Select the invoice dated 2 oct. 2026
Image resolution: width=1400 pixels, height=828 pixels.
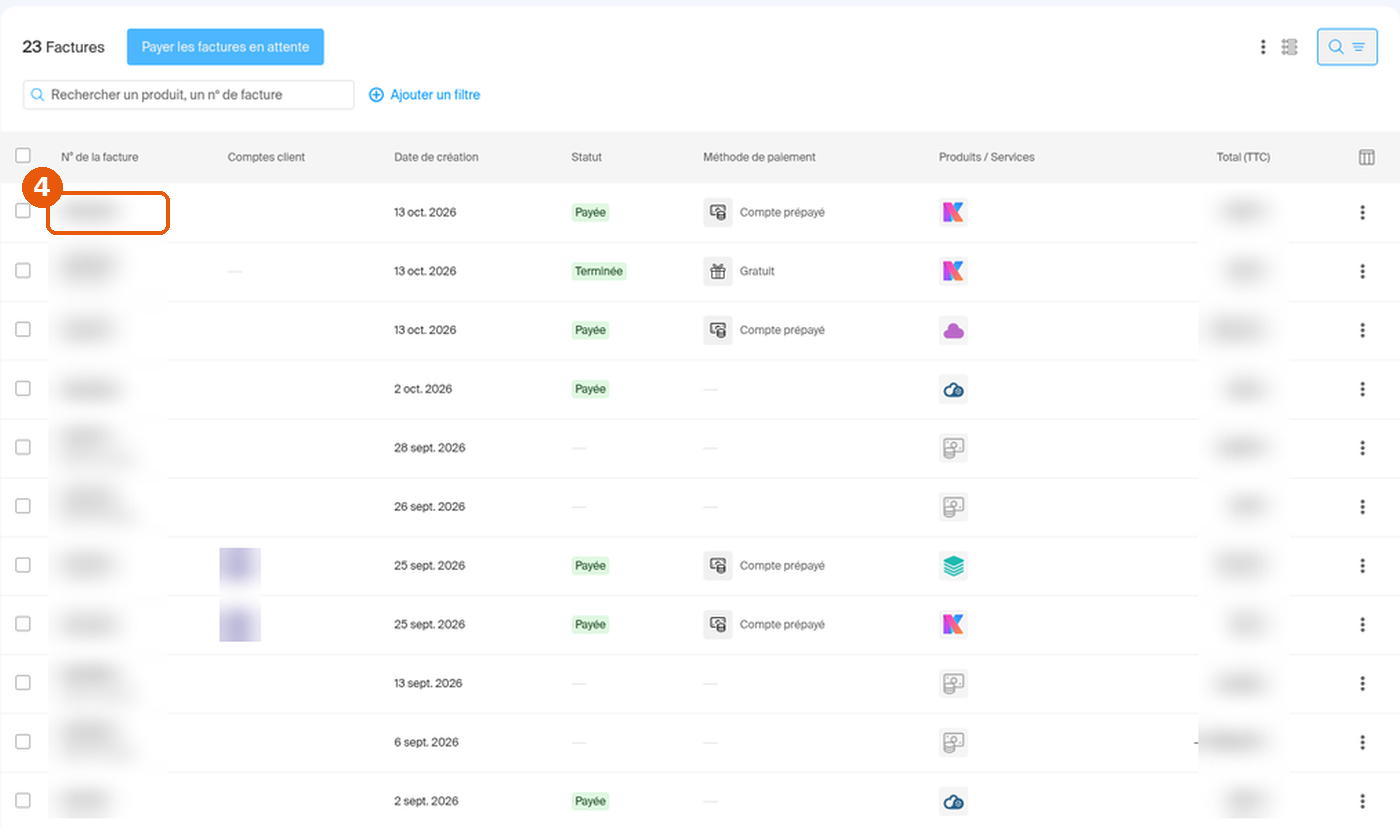23,389
